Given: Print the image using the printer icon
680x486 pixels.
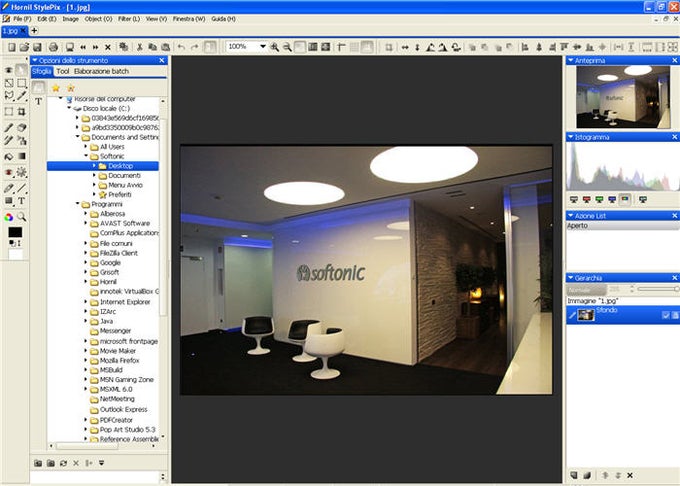Looking at the screenshot, I should click(x=53, y=47).
